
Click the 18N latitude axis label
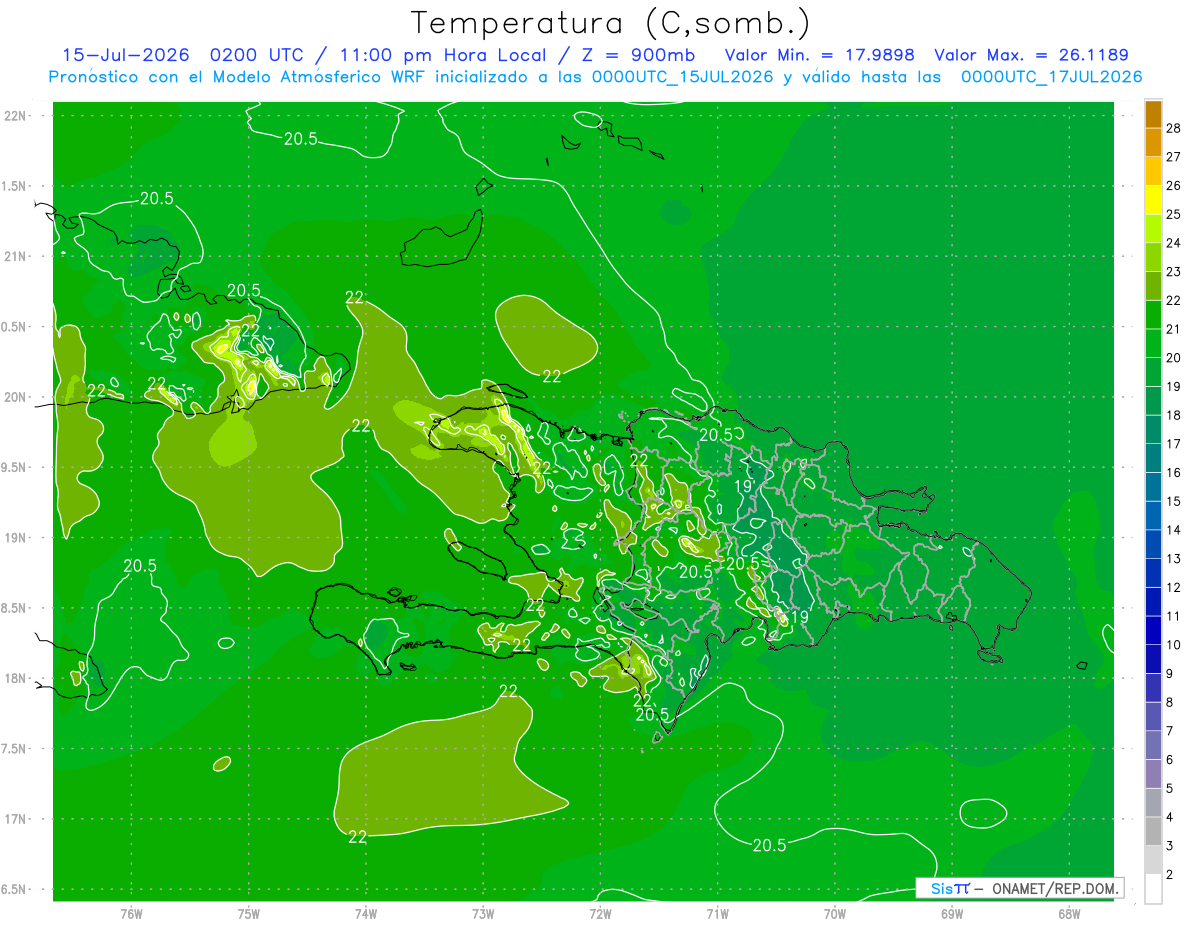click(15, 678)
